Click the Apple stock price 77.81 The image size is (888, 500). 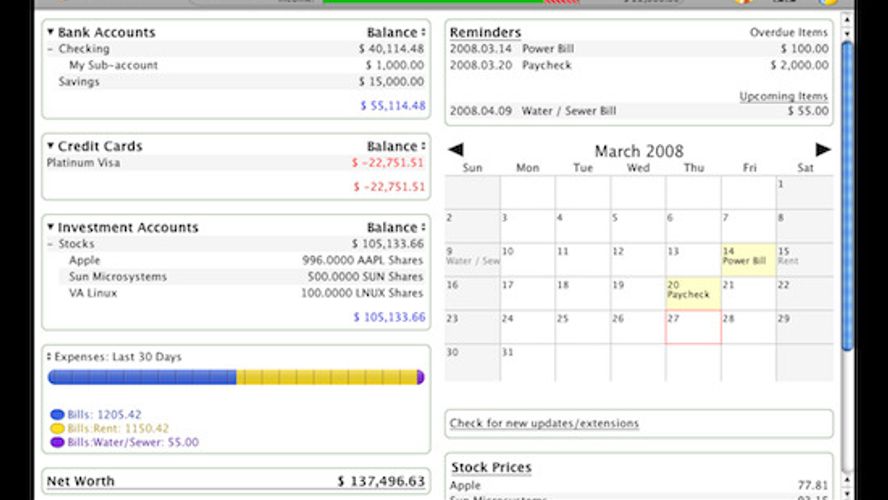813,485
